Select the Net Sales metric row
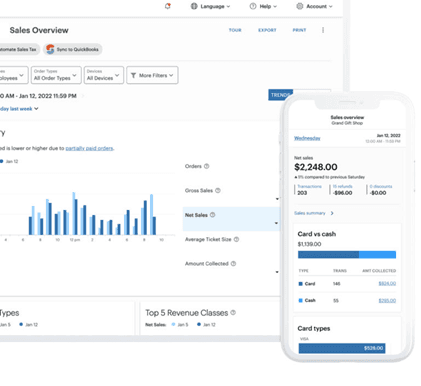 [x=231, y=219]
